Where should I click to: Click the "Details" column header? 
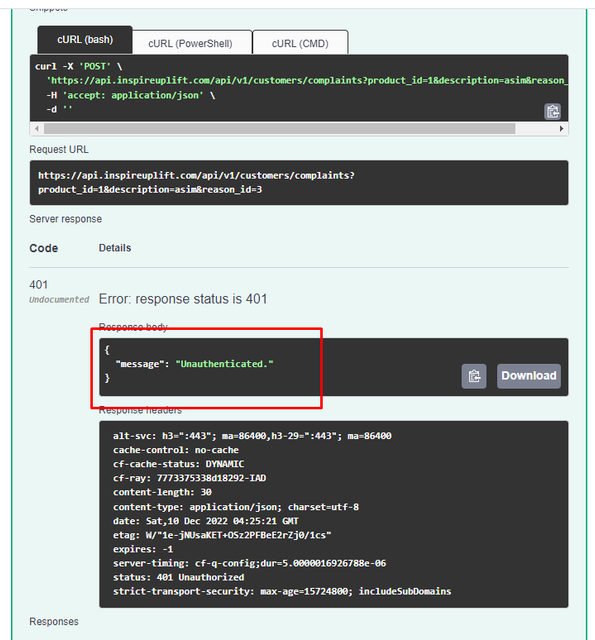(x=115, y=248)
